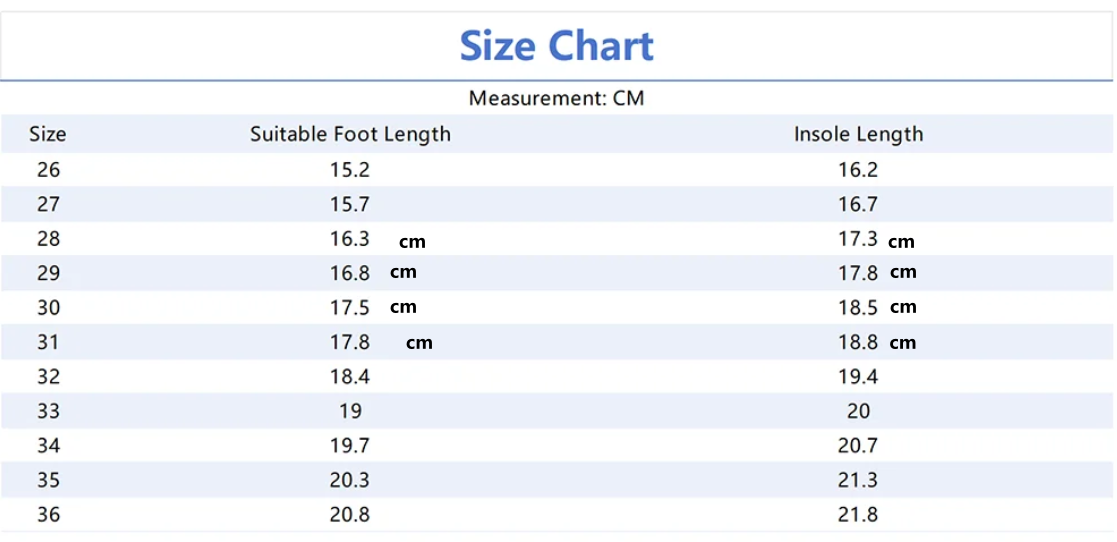Click size 28 in the Size column

point(48,239)
